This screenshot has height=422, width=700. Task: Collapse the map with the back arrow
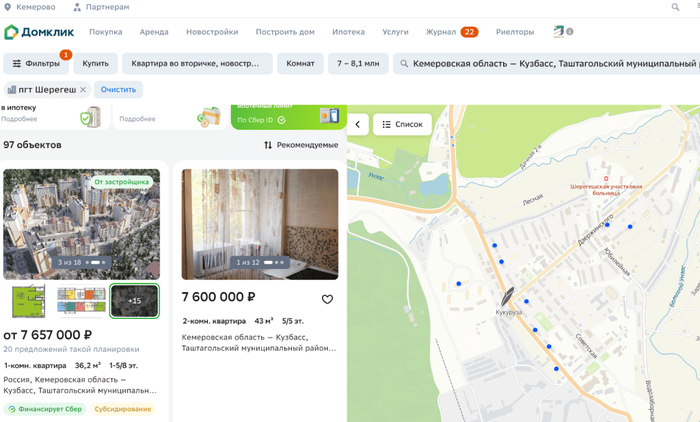358,125
